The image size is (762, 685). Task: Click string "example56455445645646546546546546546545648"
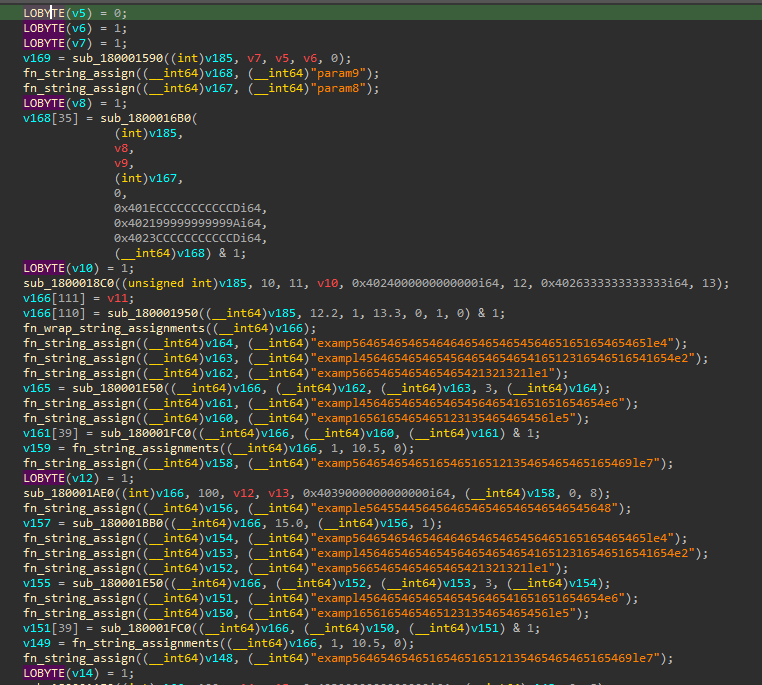click(464, 509)
